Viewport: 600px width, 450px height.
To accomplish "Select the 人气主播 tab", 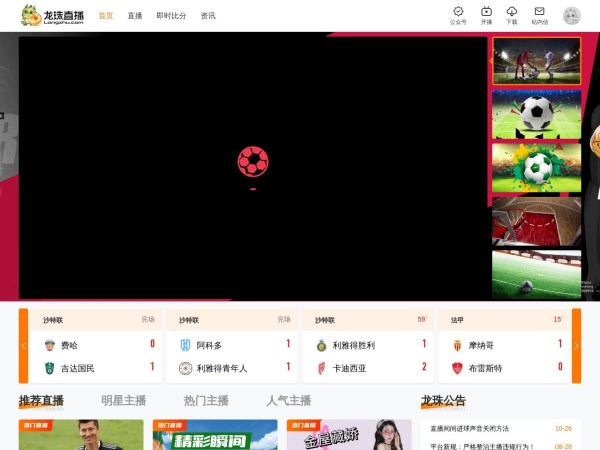I will 288,400.
